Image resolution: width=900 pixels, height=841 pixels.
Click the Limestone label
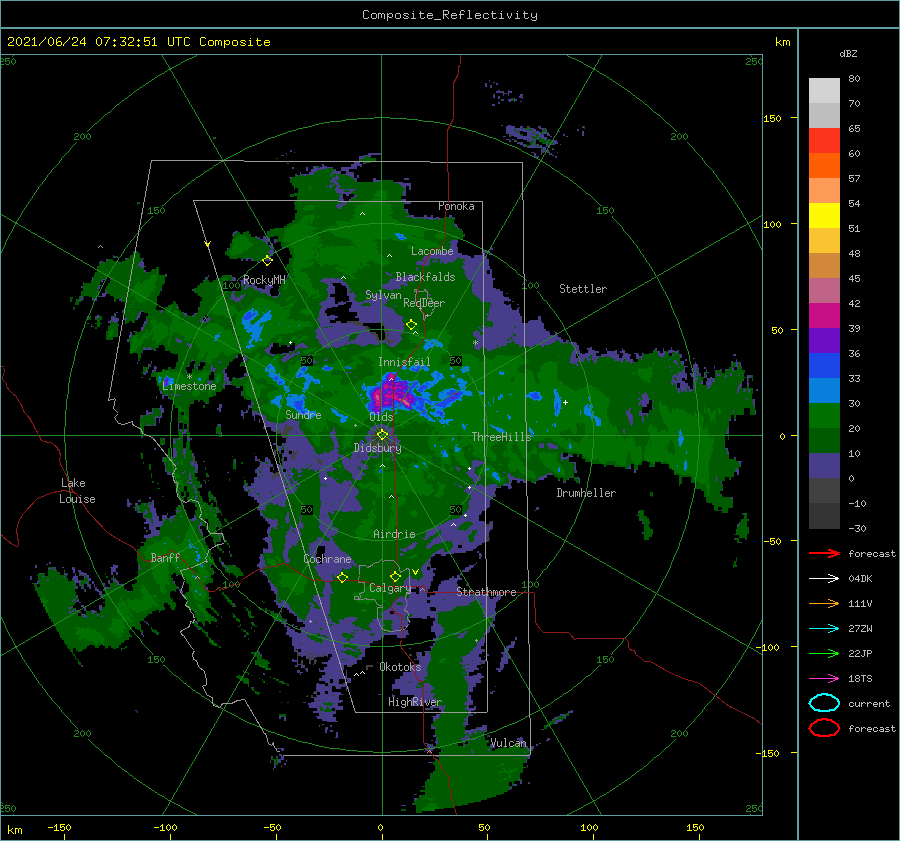click(189, 386)
